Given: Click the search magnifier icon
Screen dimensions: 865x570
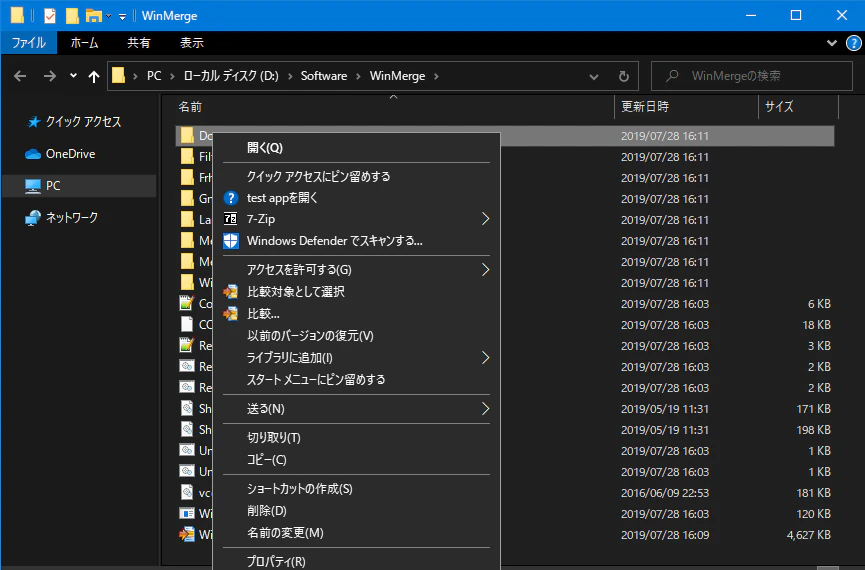Looking at the screenshot, I should click(x=672, y=76).
